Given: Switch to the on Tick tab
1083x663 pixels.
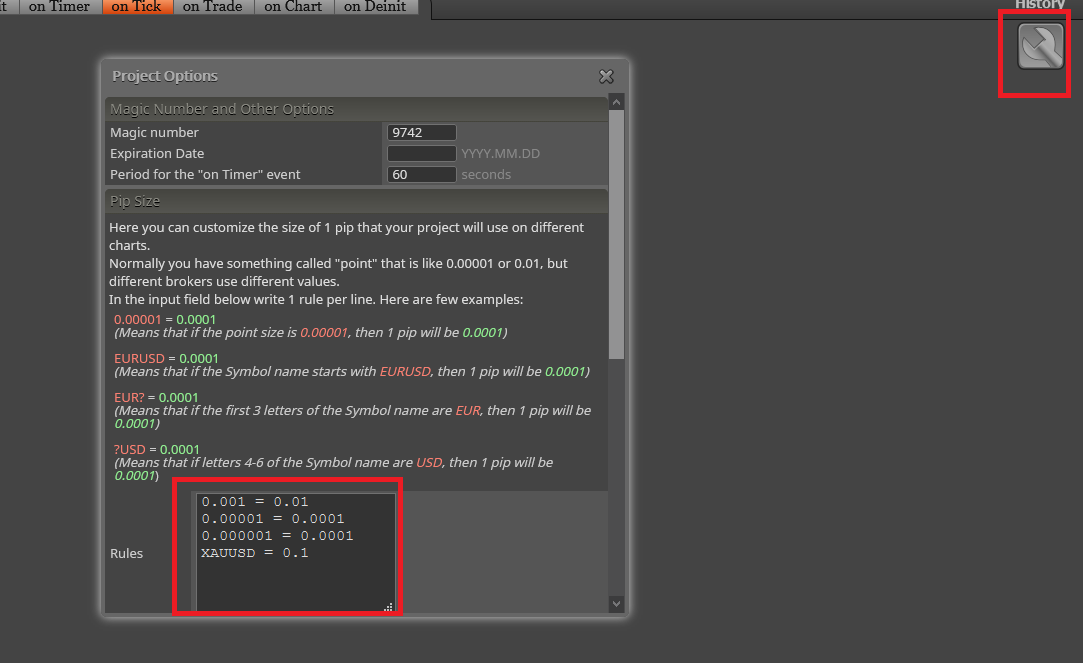Looking at the screenshot, I should tap(136, 6).
